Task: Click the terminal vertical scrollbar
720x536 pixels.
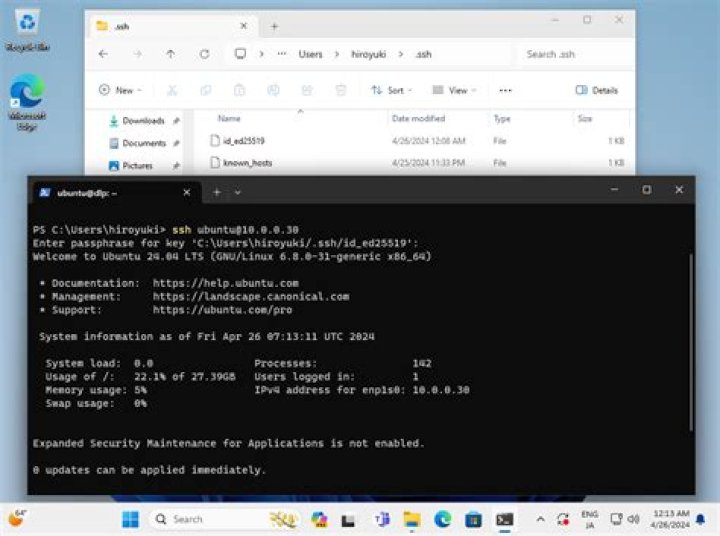Action: (691, 342)
